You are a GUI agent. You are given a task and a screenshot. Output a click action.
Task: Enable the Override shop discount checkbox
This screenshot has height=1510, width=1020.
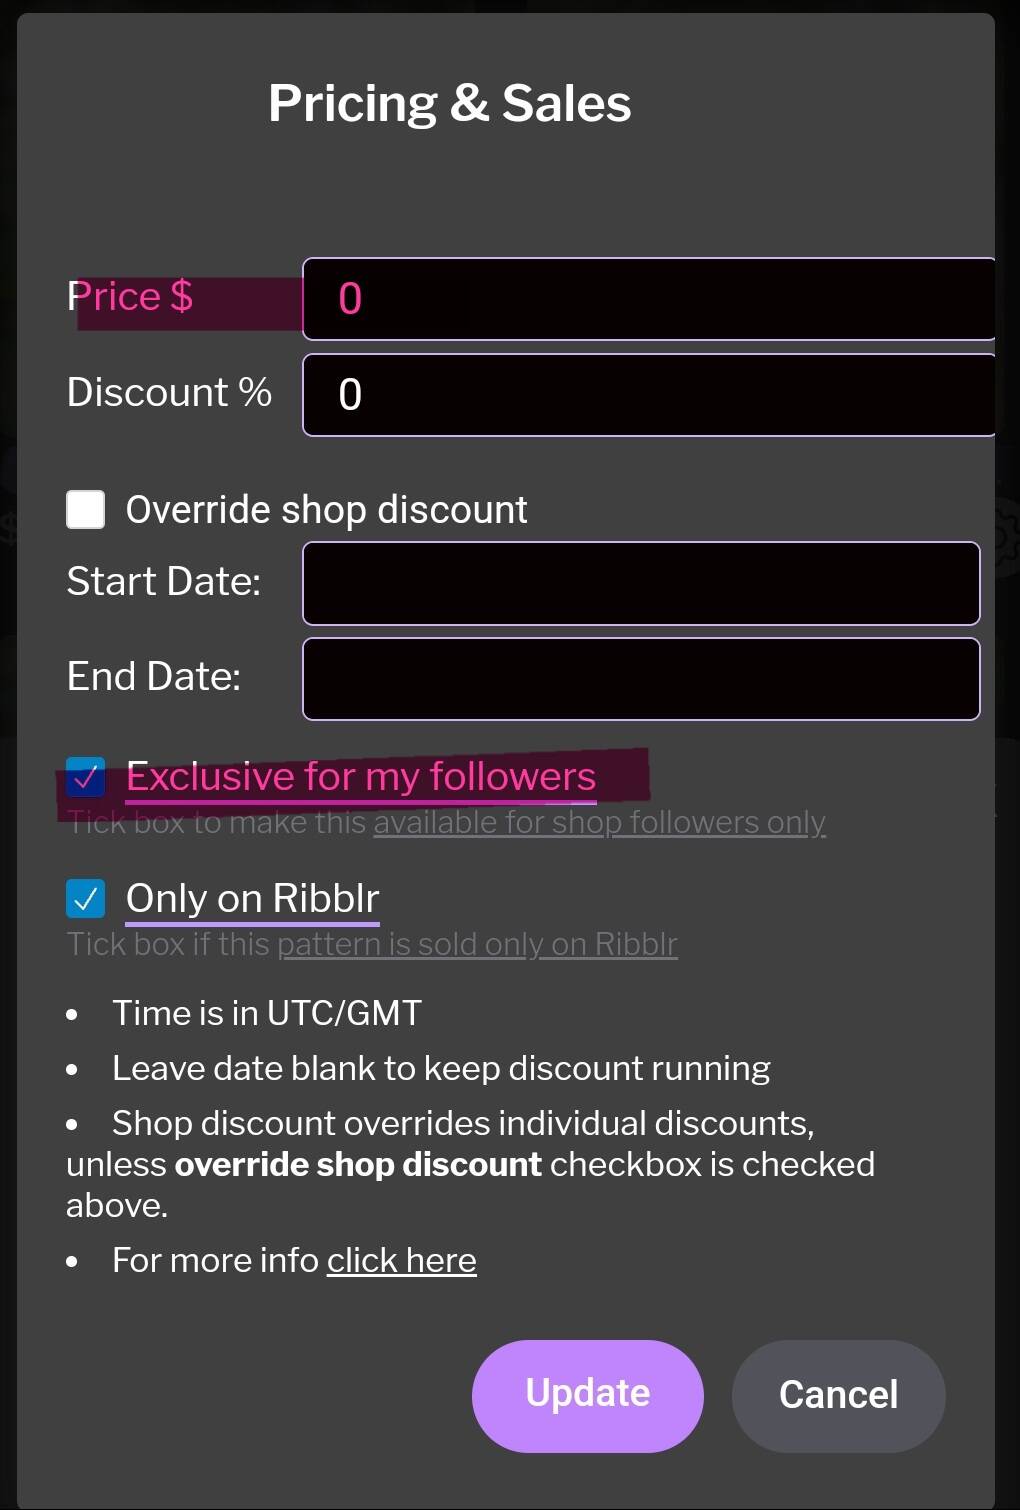[x=86, y=509]
